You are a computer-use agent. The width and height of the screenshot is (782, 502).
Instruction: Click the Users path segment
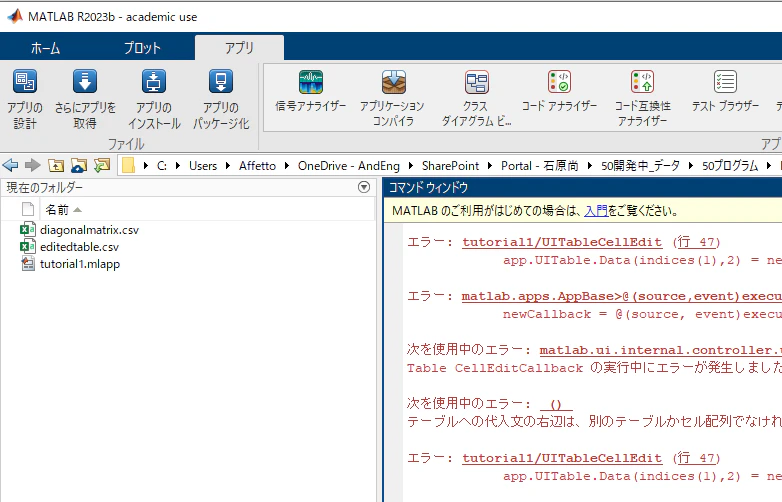tap(203, 166)
